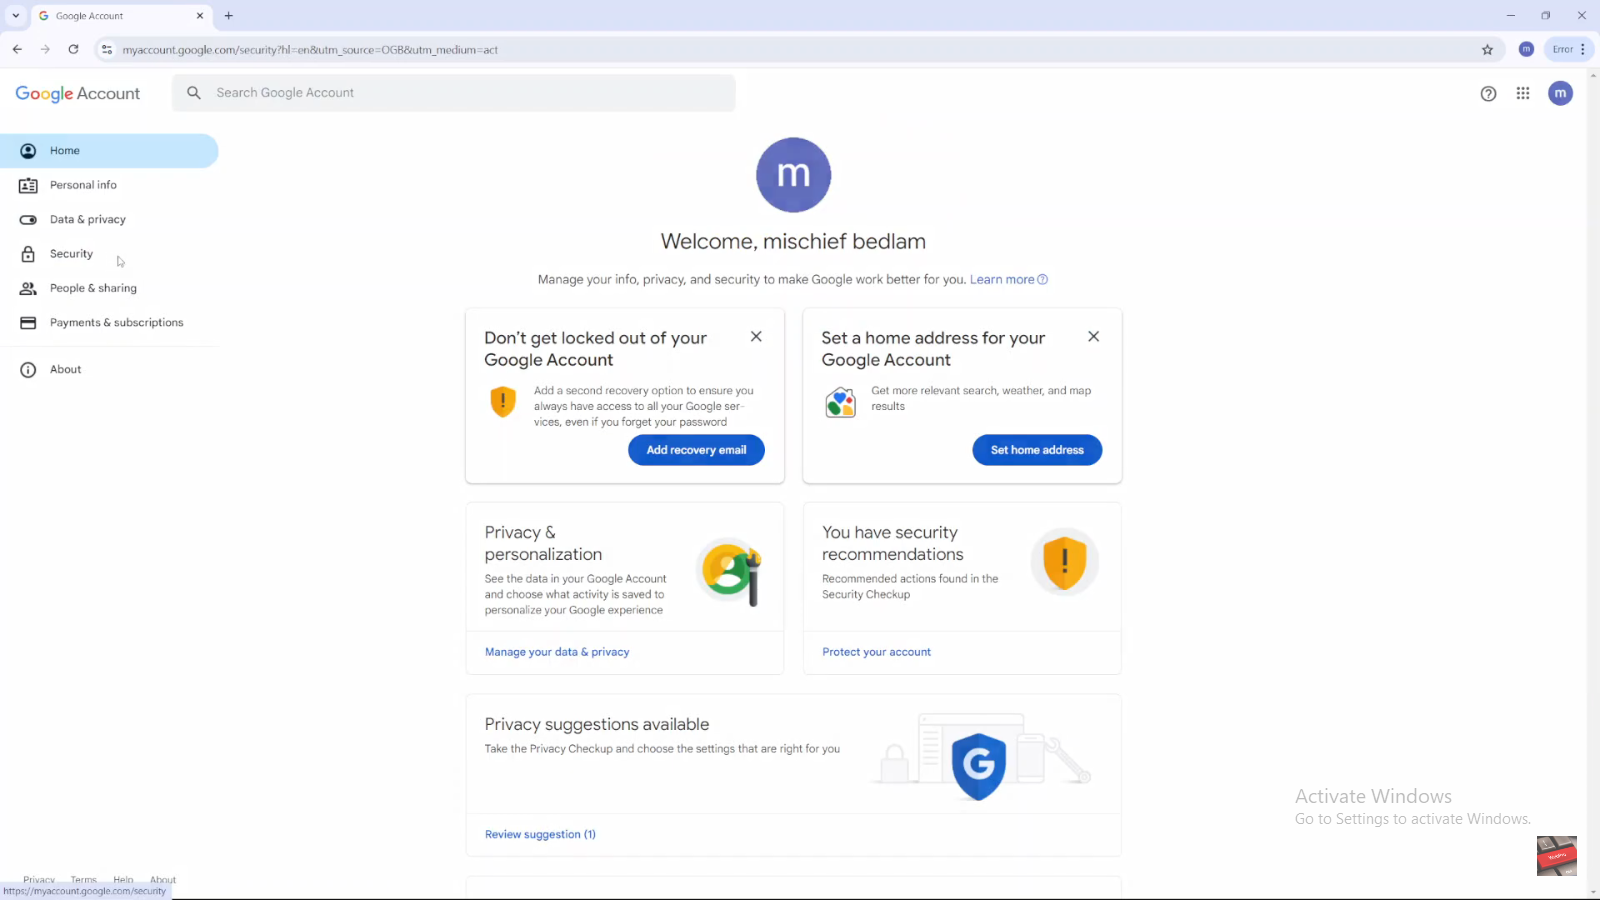Screen dimensions: 1600x900
Task: Click the large profile picture 'm'
Action: click(x=793, y=175)
